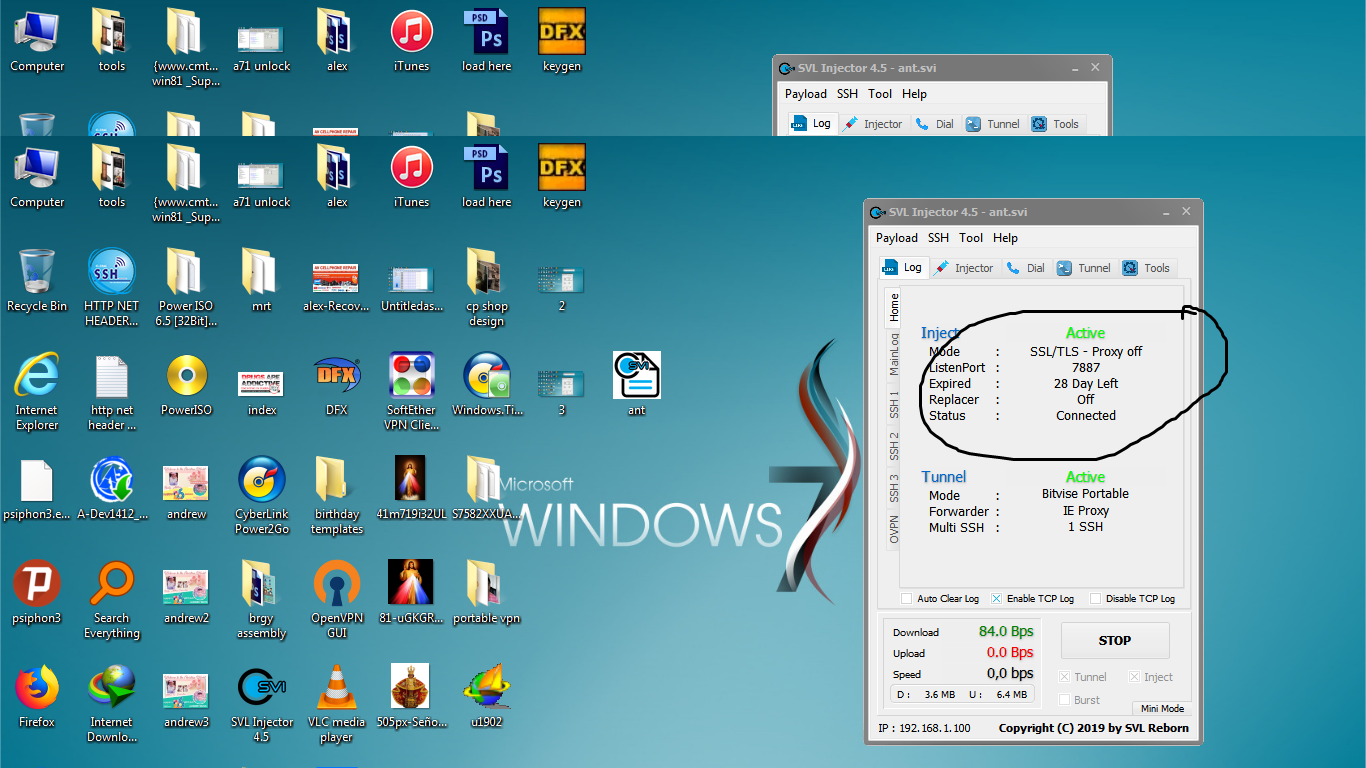Click the "Bitvise Portable" tunnel mode text
Screen dimensions: 1366x768
coord(1085,494)
